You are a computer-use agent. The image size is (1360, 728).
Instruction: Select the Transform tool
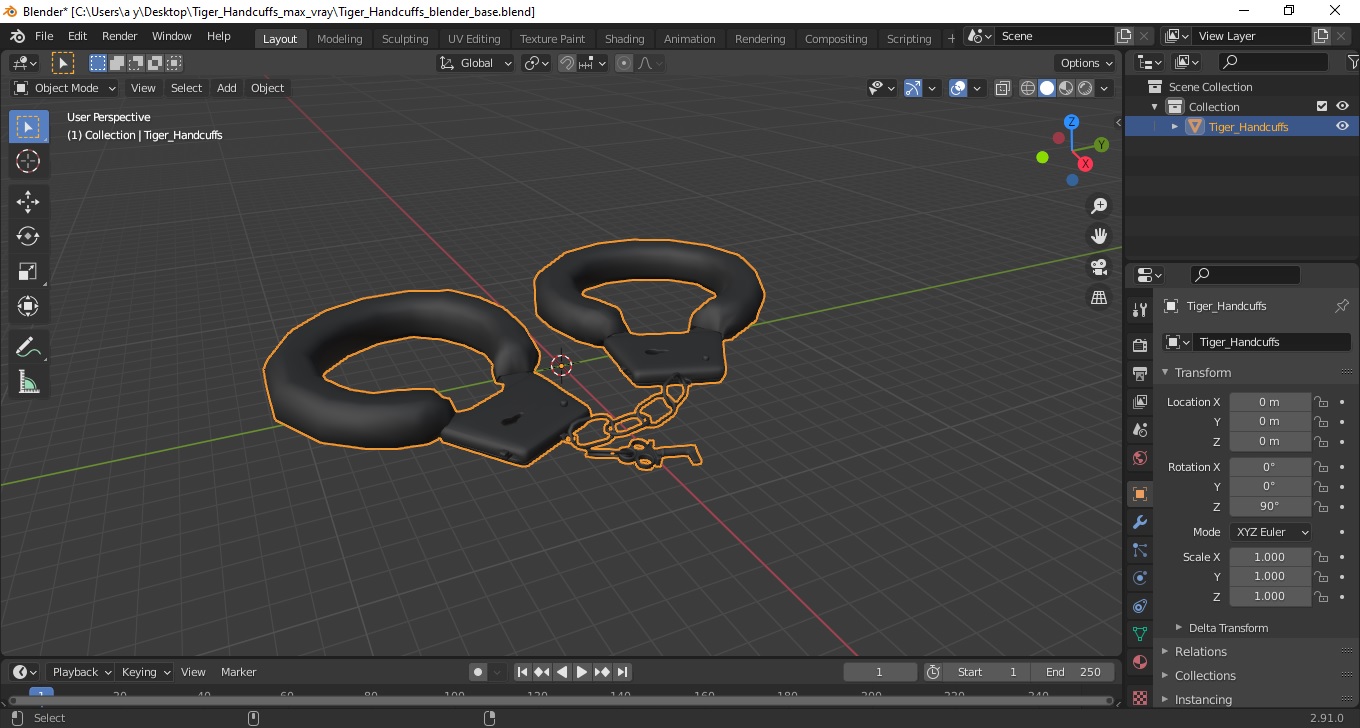coord(28,306)
